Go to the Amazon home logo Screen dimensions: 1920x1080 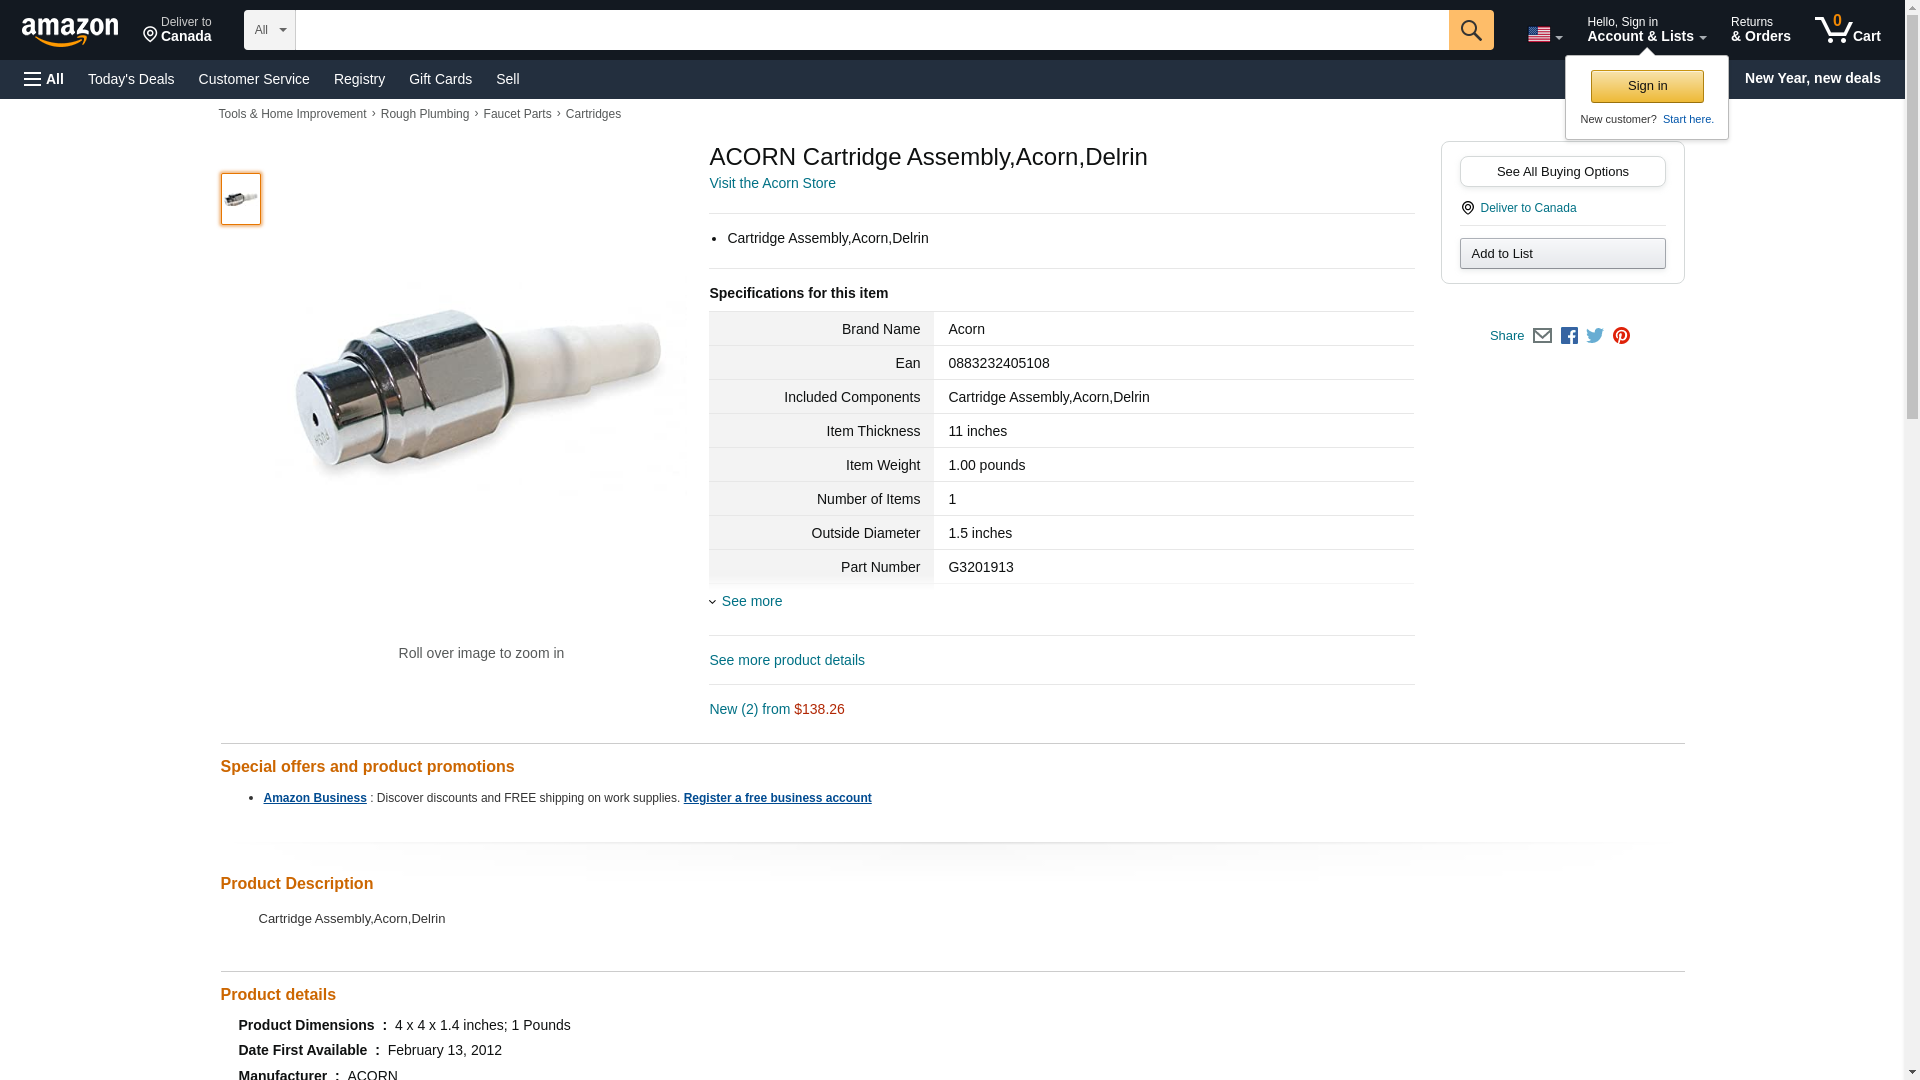pos(70,31)
